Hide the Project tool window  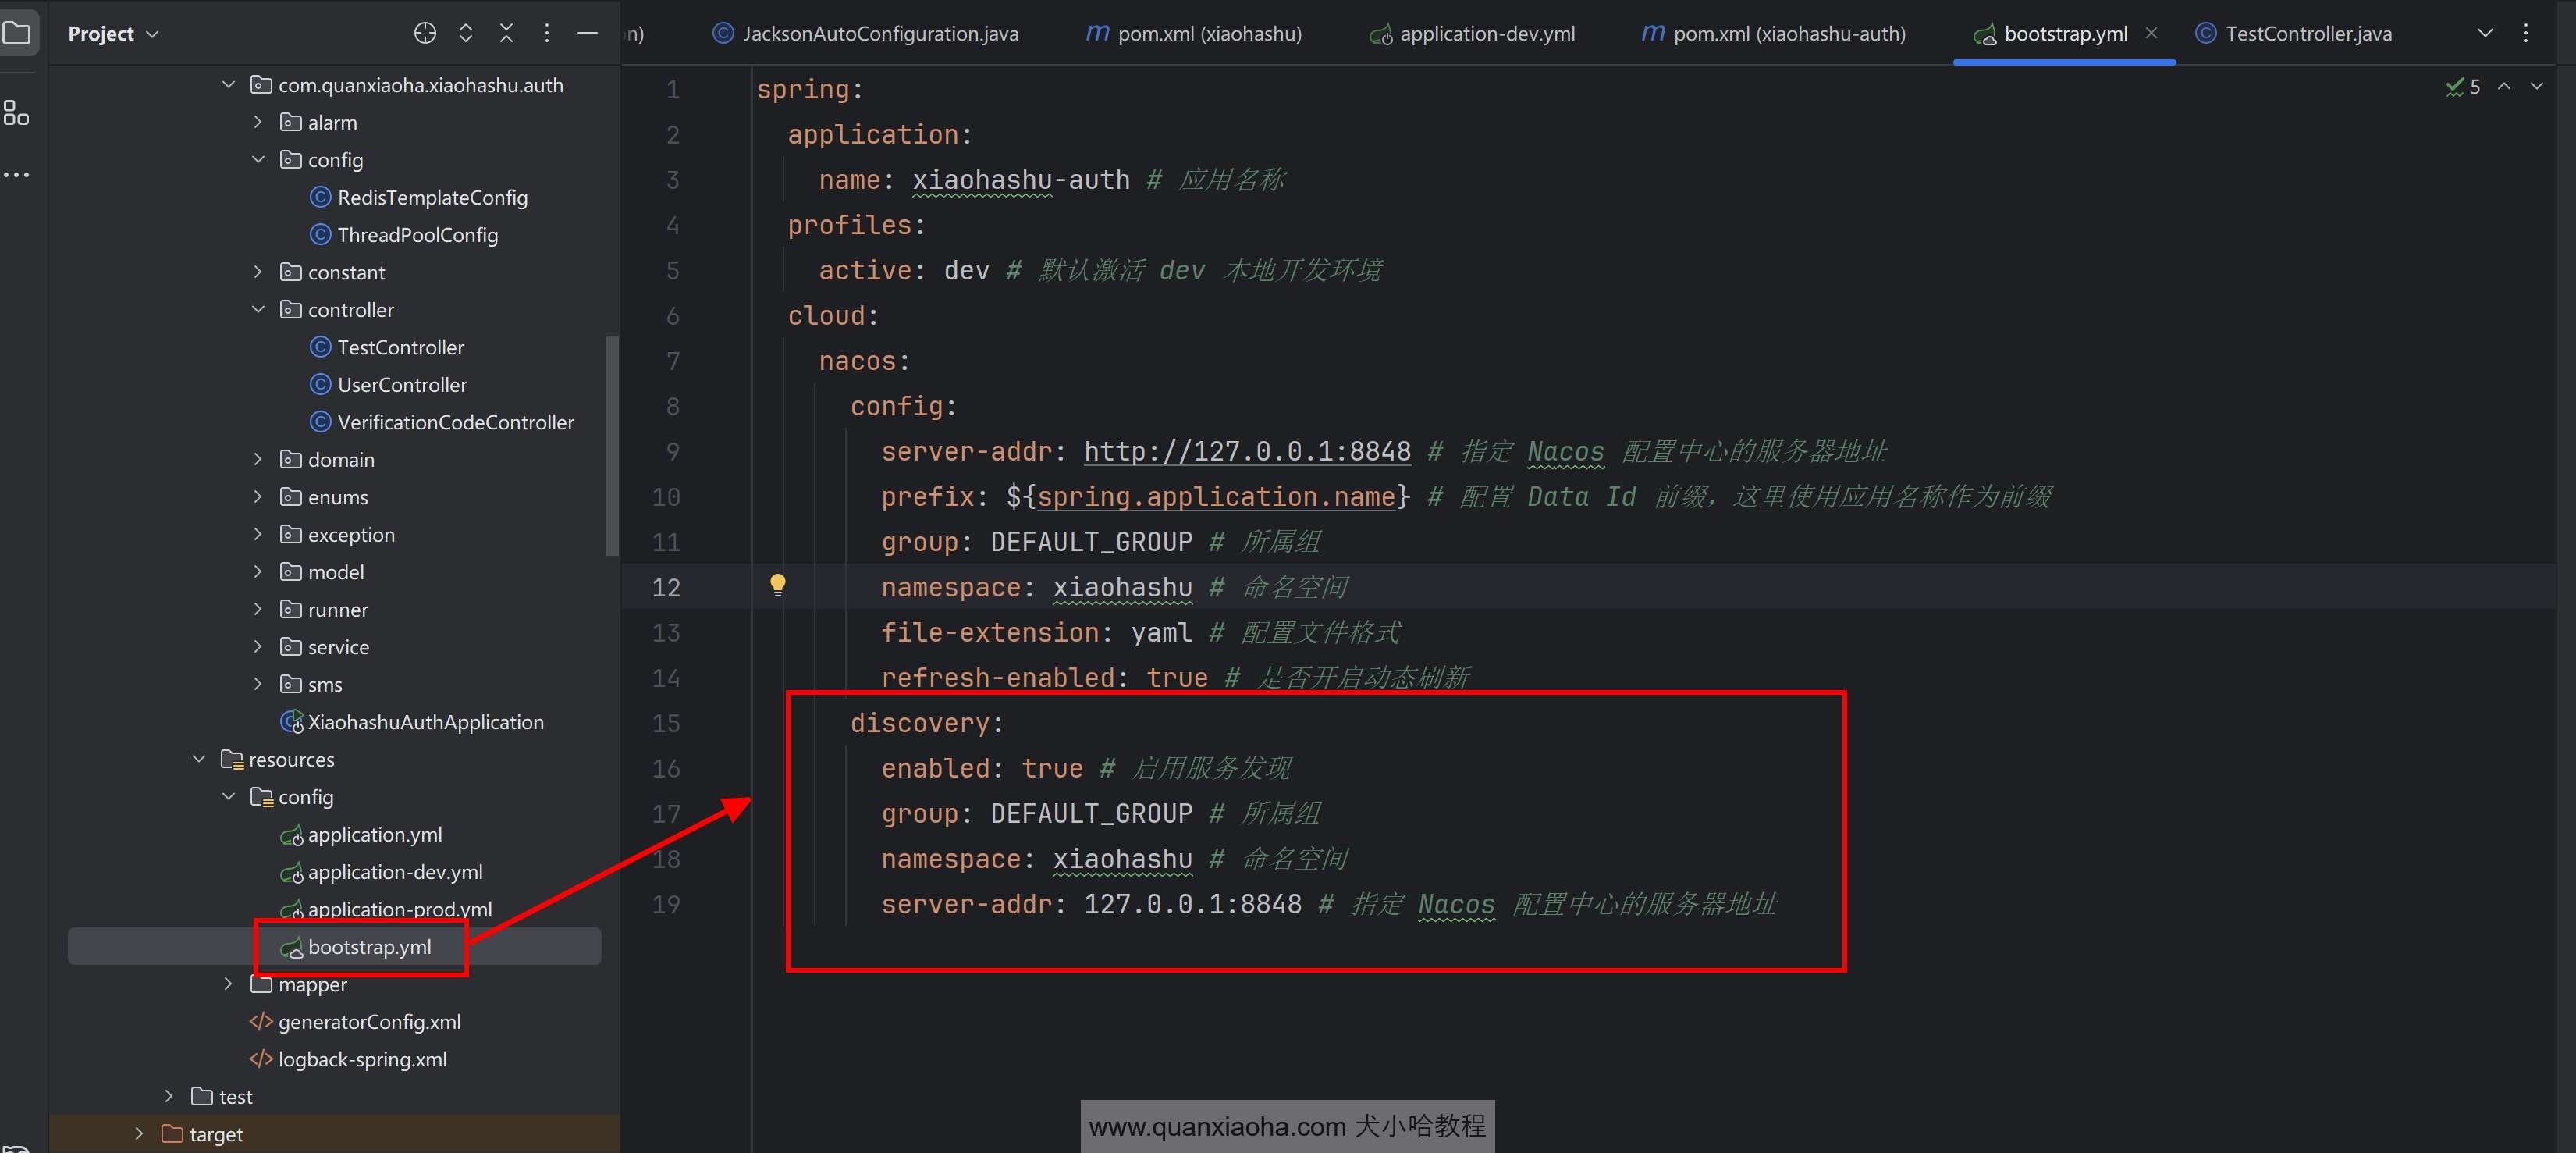click(x=587, y=33)
